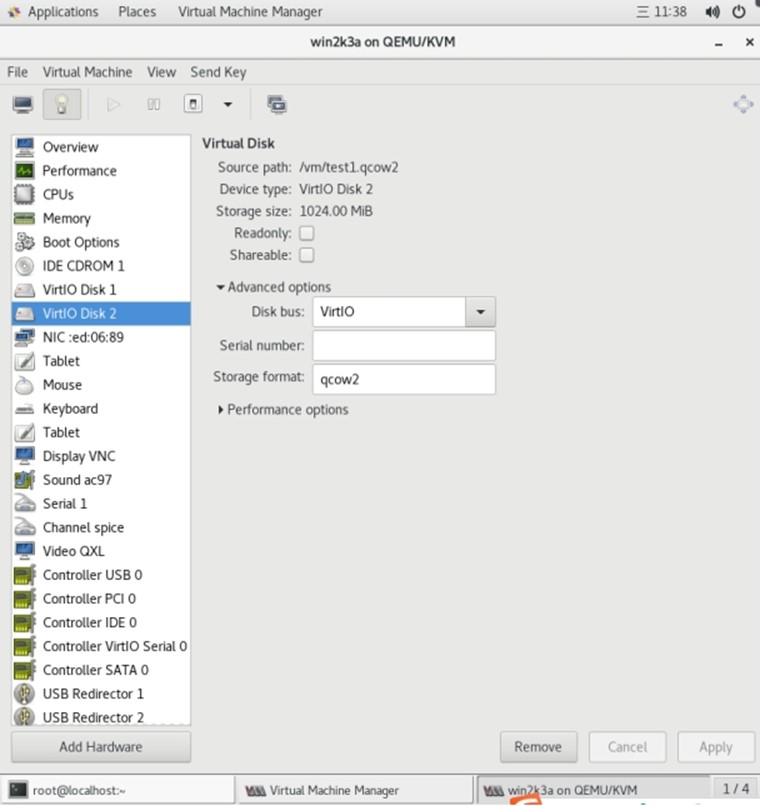Image resolution: width=760 pixels, height=806 pixels.
Task: Switch to Virtual Machine Manager taskbar window
Action: tap(355, 790)
